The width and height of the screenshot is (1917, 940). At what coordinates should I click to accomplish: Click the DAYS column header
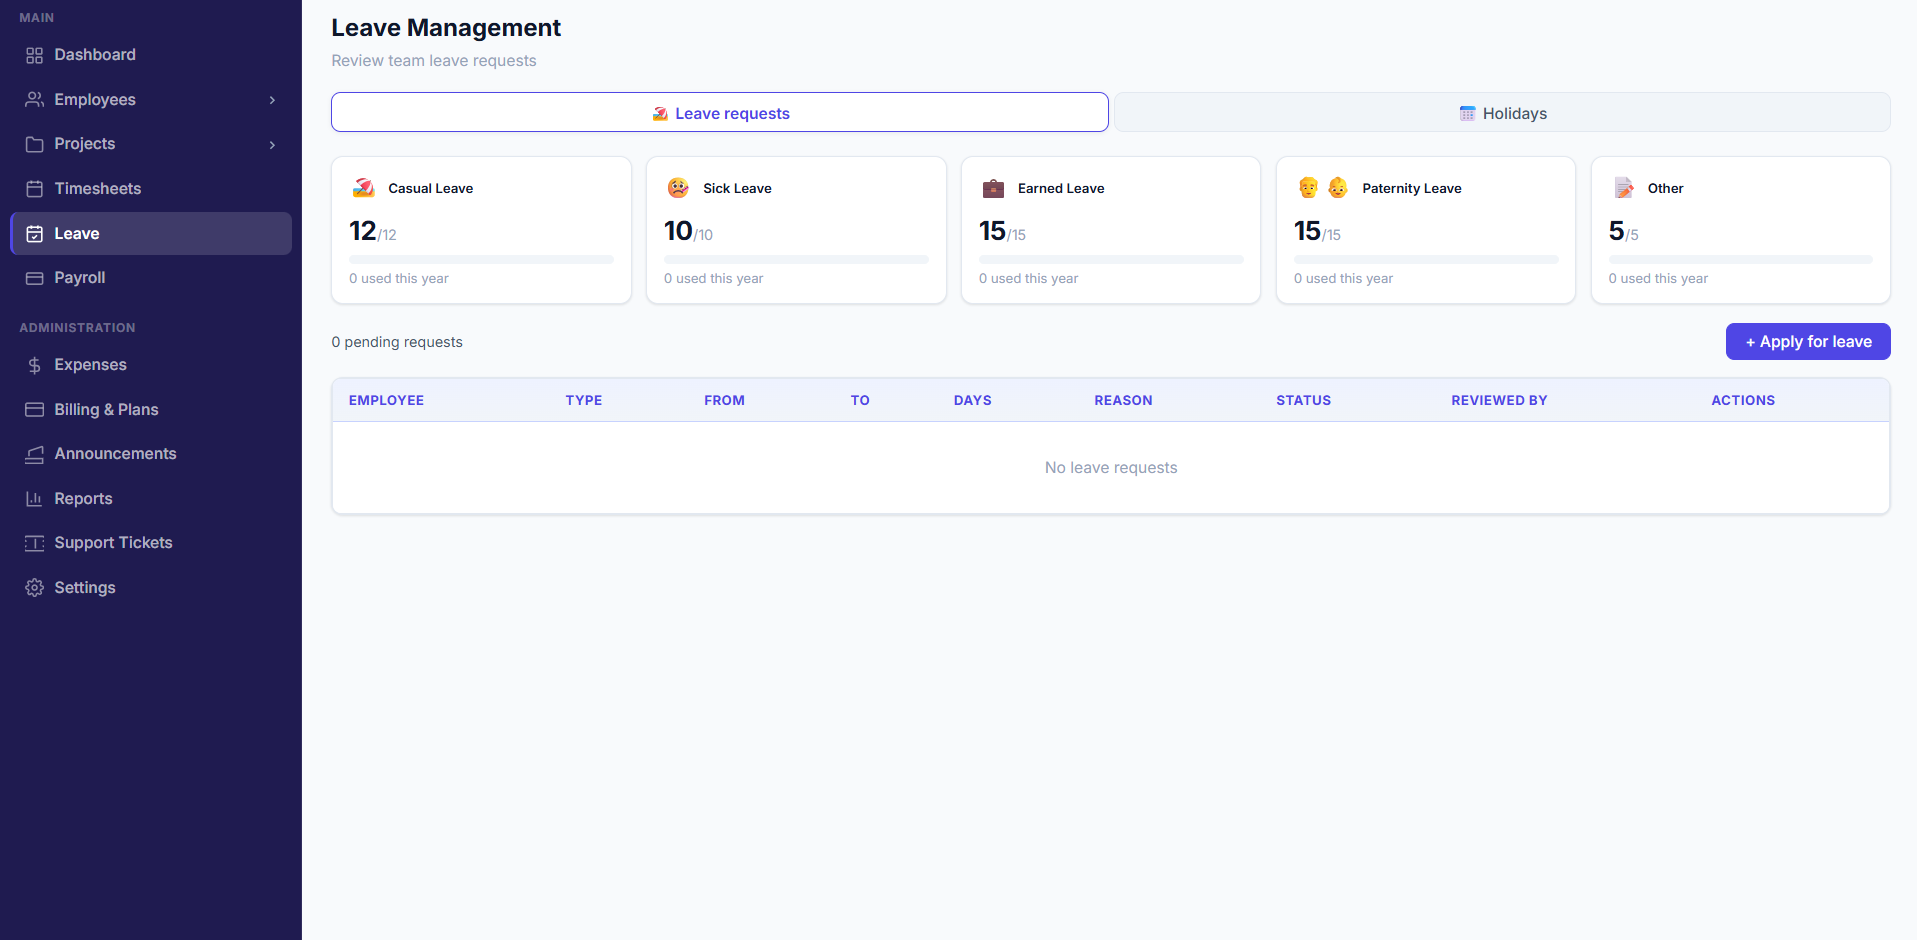[x=973, y=400]
